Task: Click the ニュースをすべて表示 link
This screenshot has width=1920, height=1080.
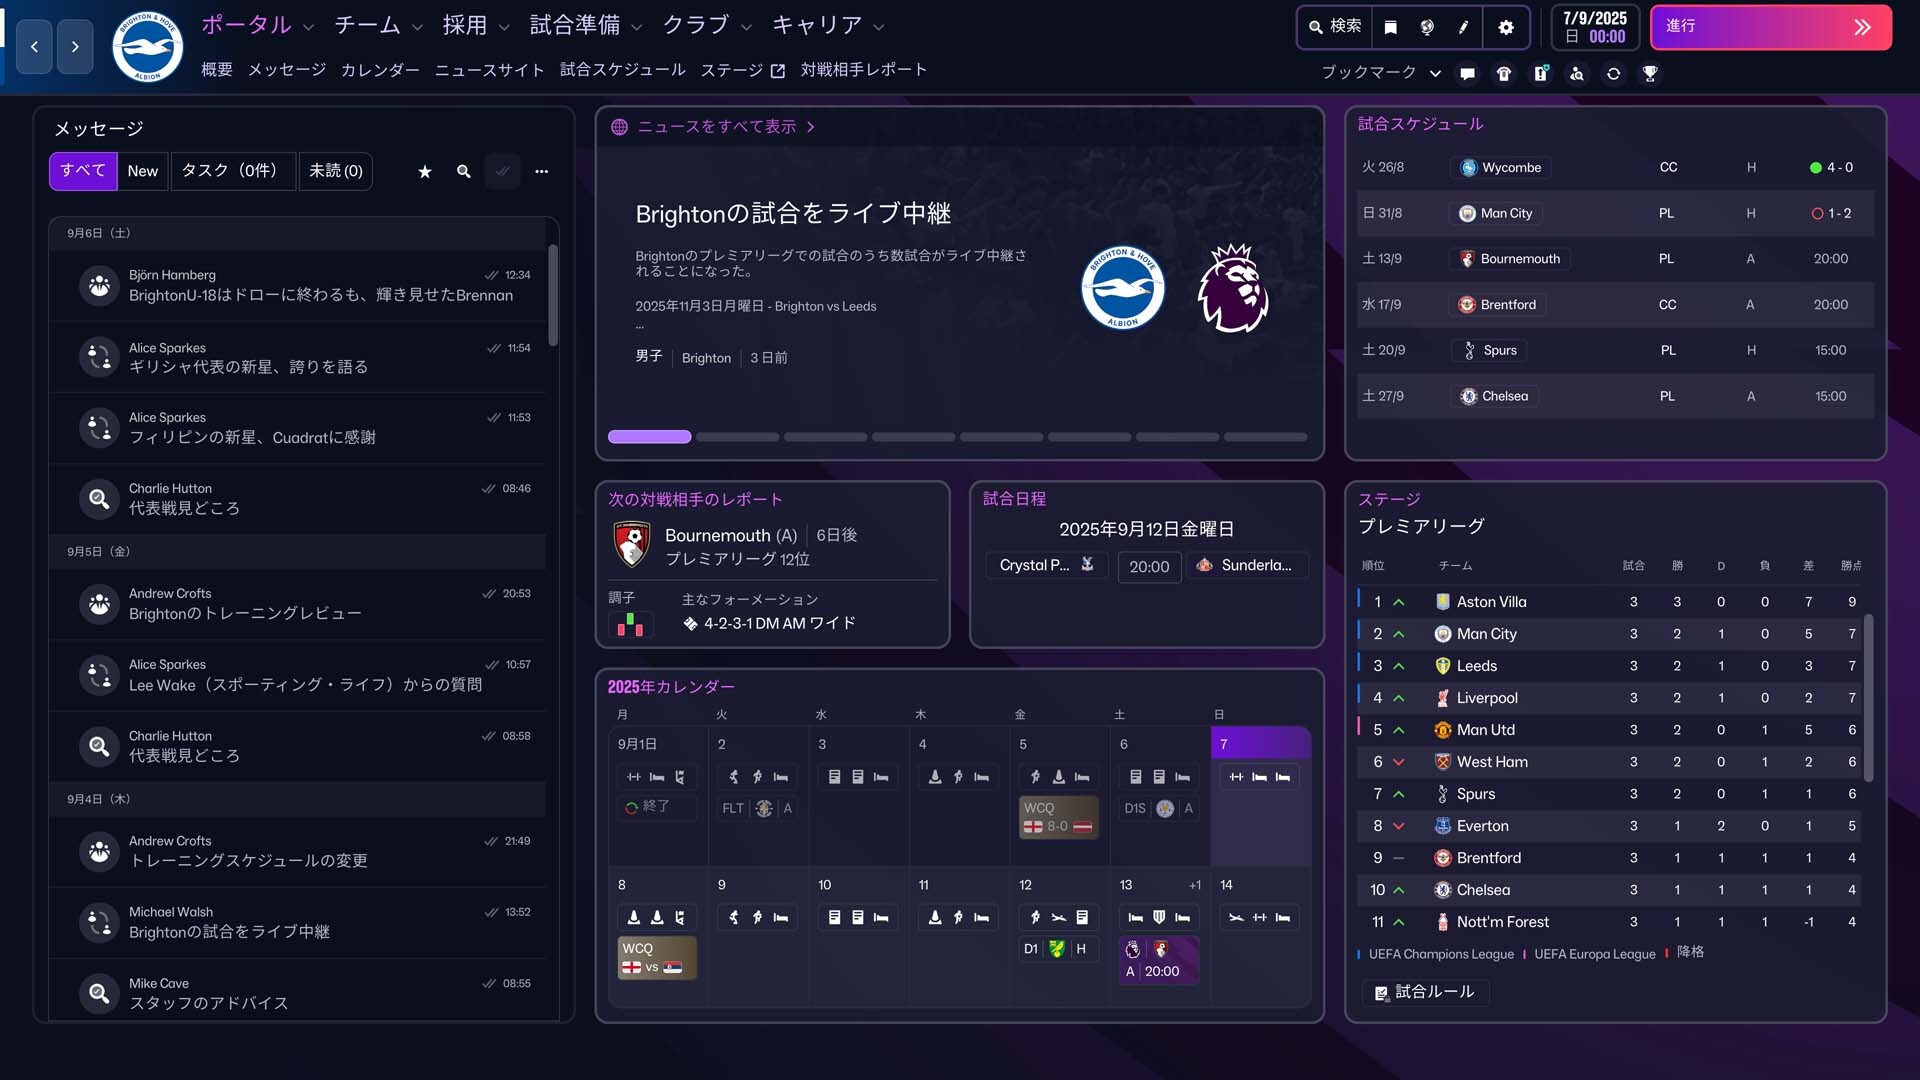Action: [716, 127]
